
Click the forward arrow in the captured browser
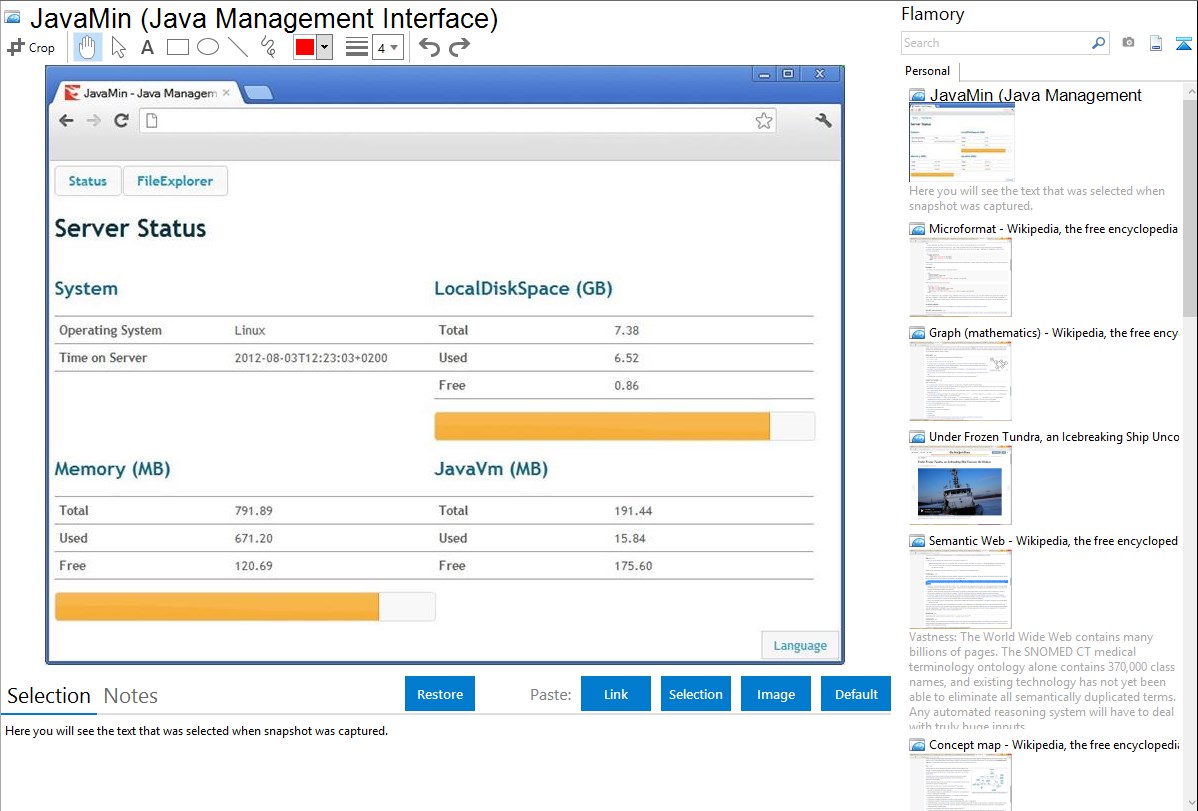[94, 121]
